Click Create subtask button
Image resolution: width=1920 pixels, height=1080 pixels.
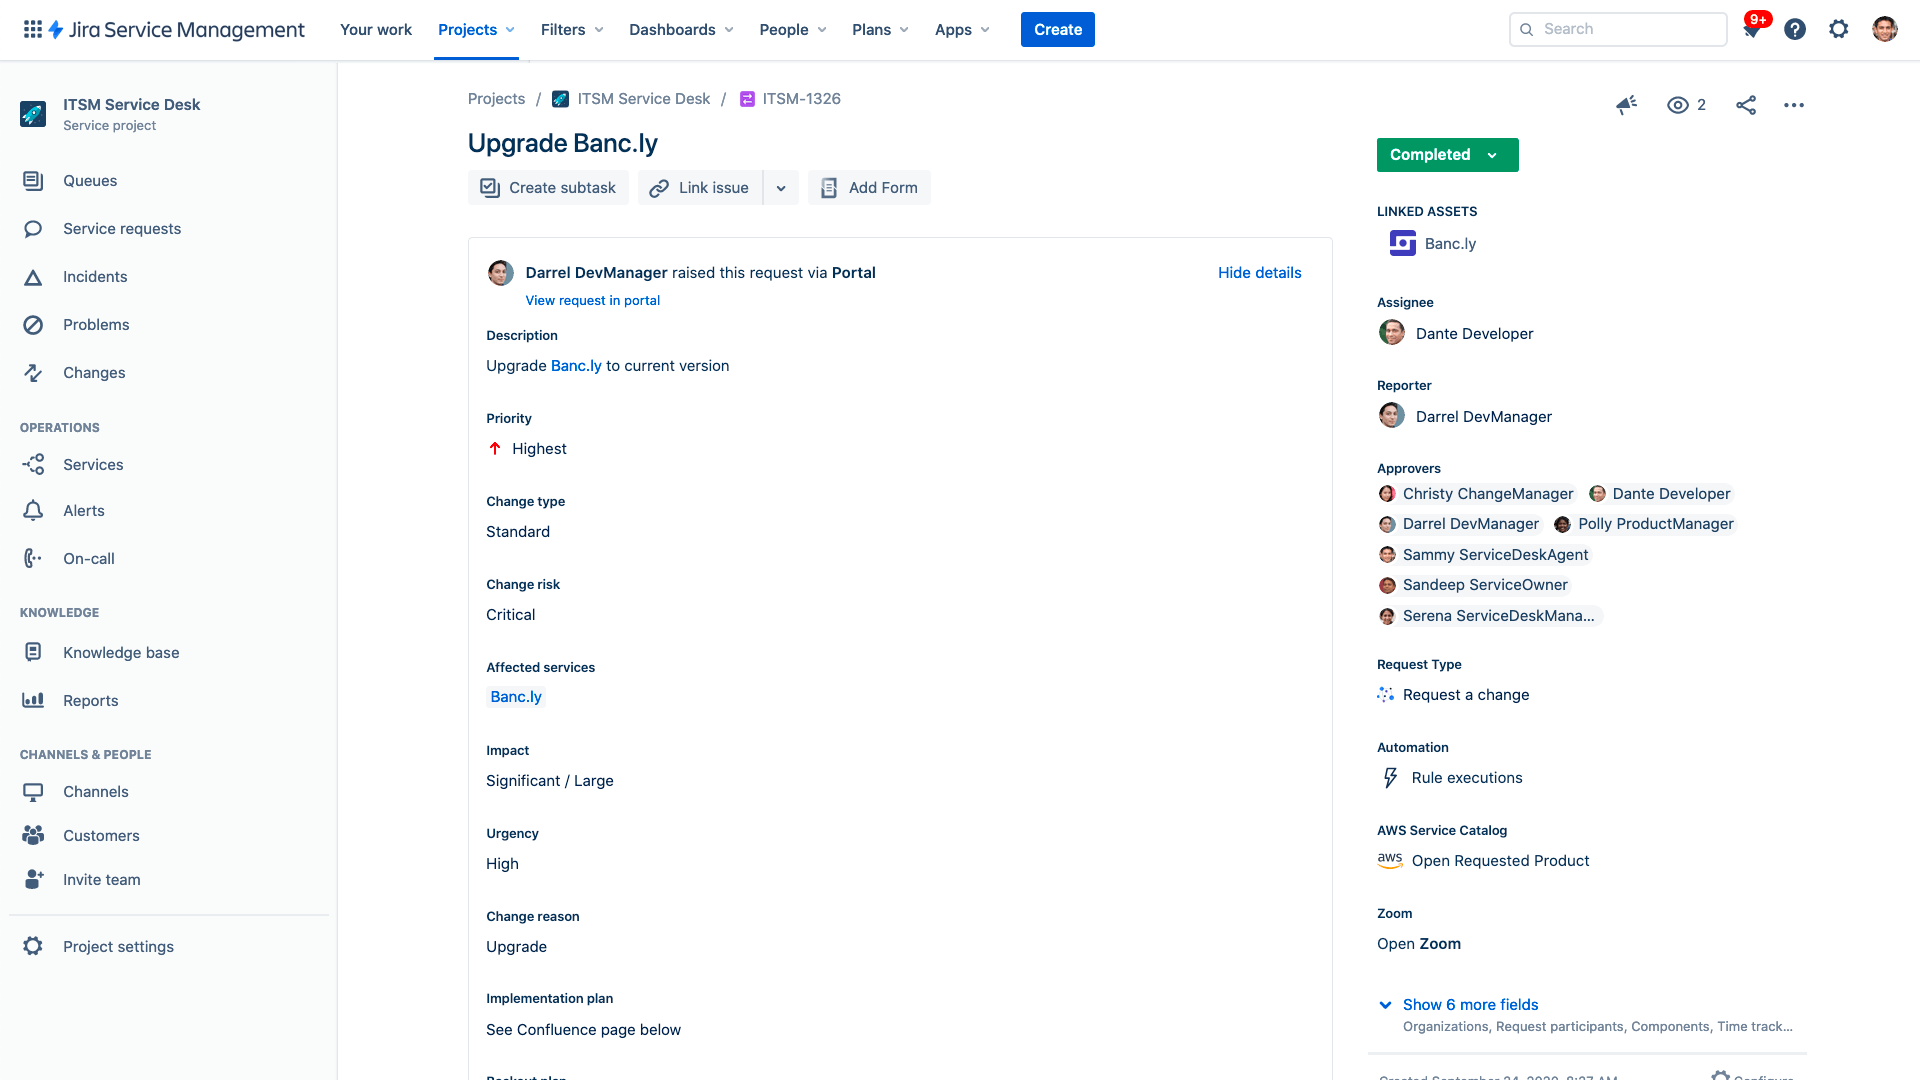(547, 187)
